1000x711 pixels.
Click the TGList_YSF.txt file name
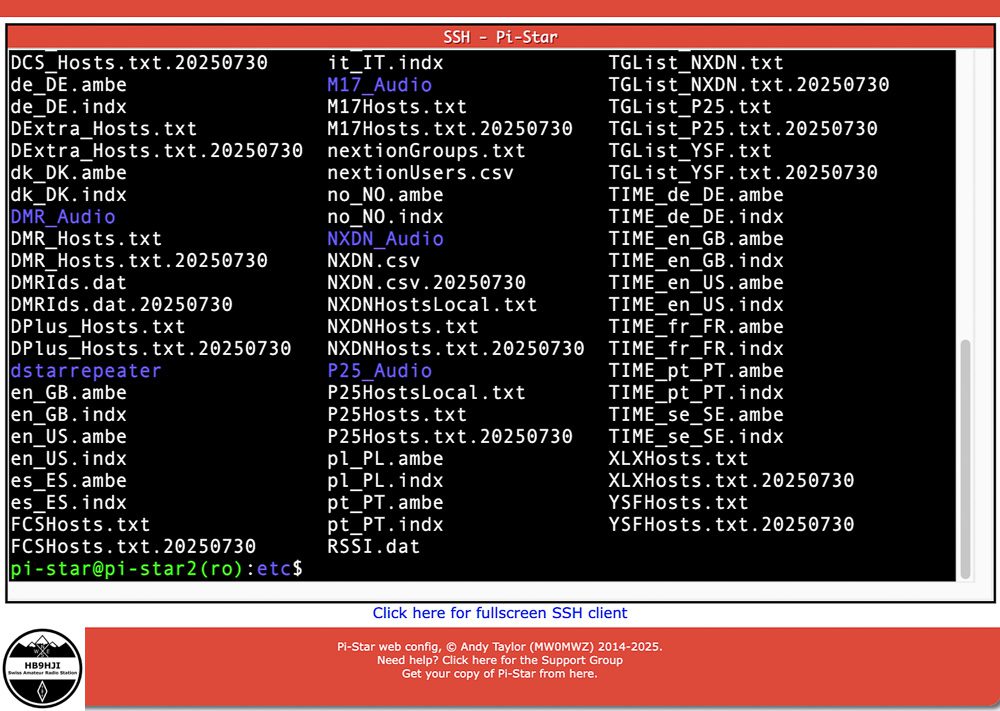click(690, 150)
